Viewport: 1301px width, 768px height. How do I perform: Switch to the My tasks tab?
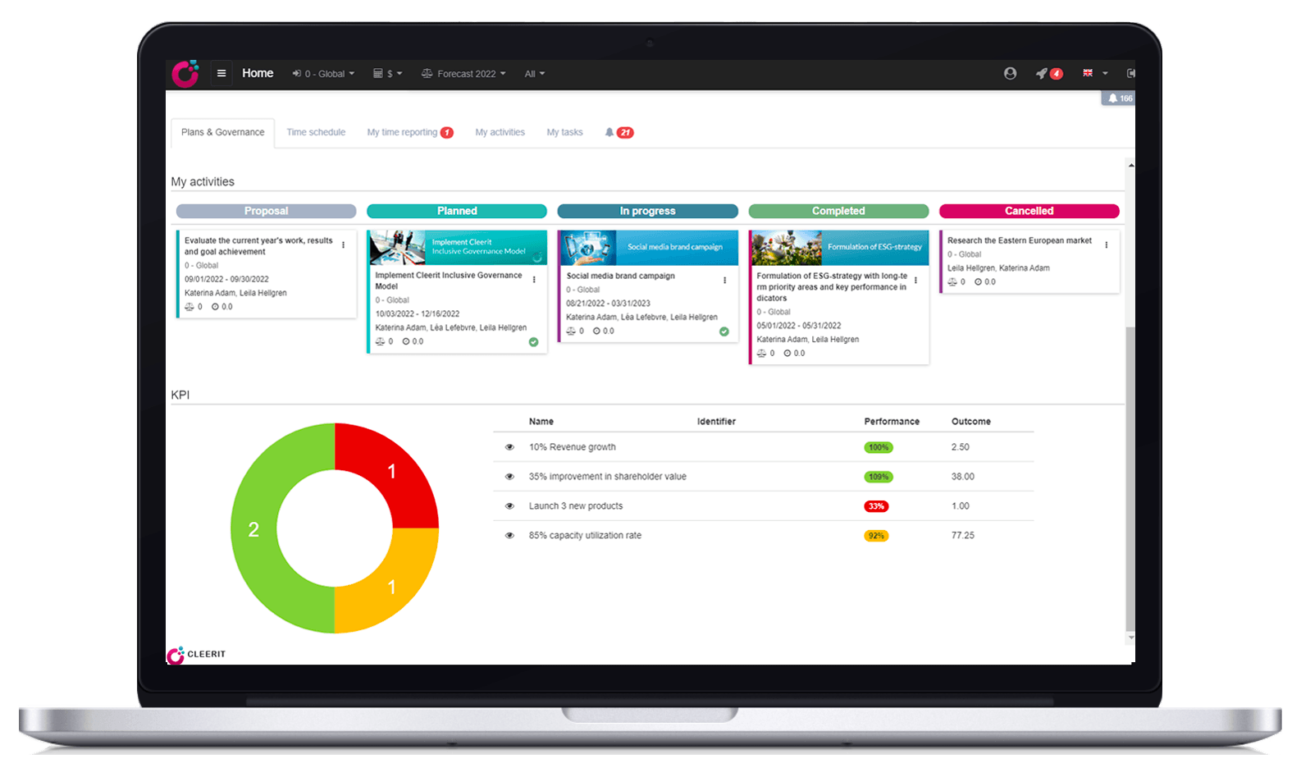[x=564, y=132]
